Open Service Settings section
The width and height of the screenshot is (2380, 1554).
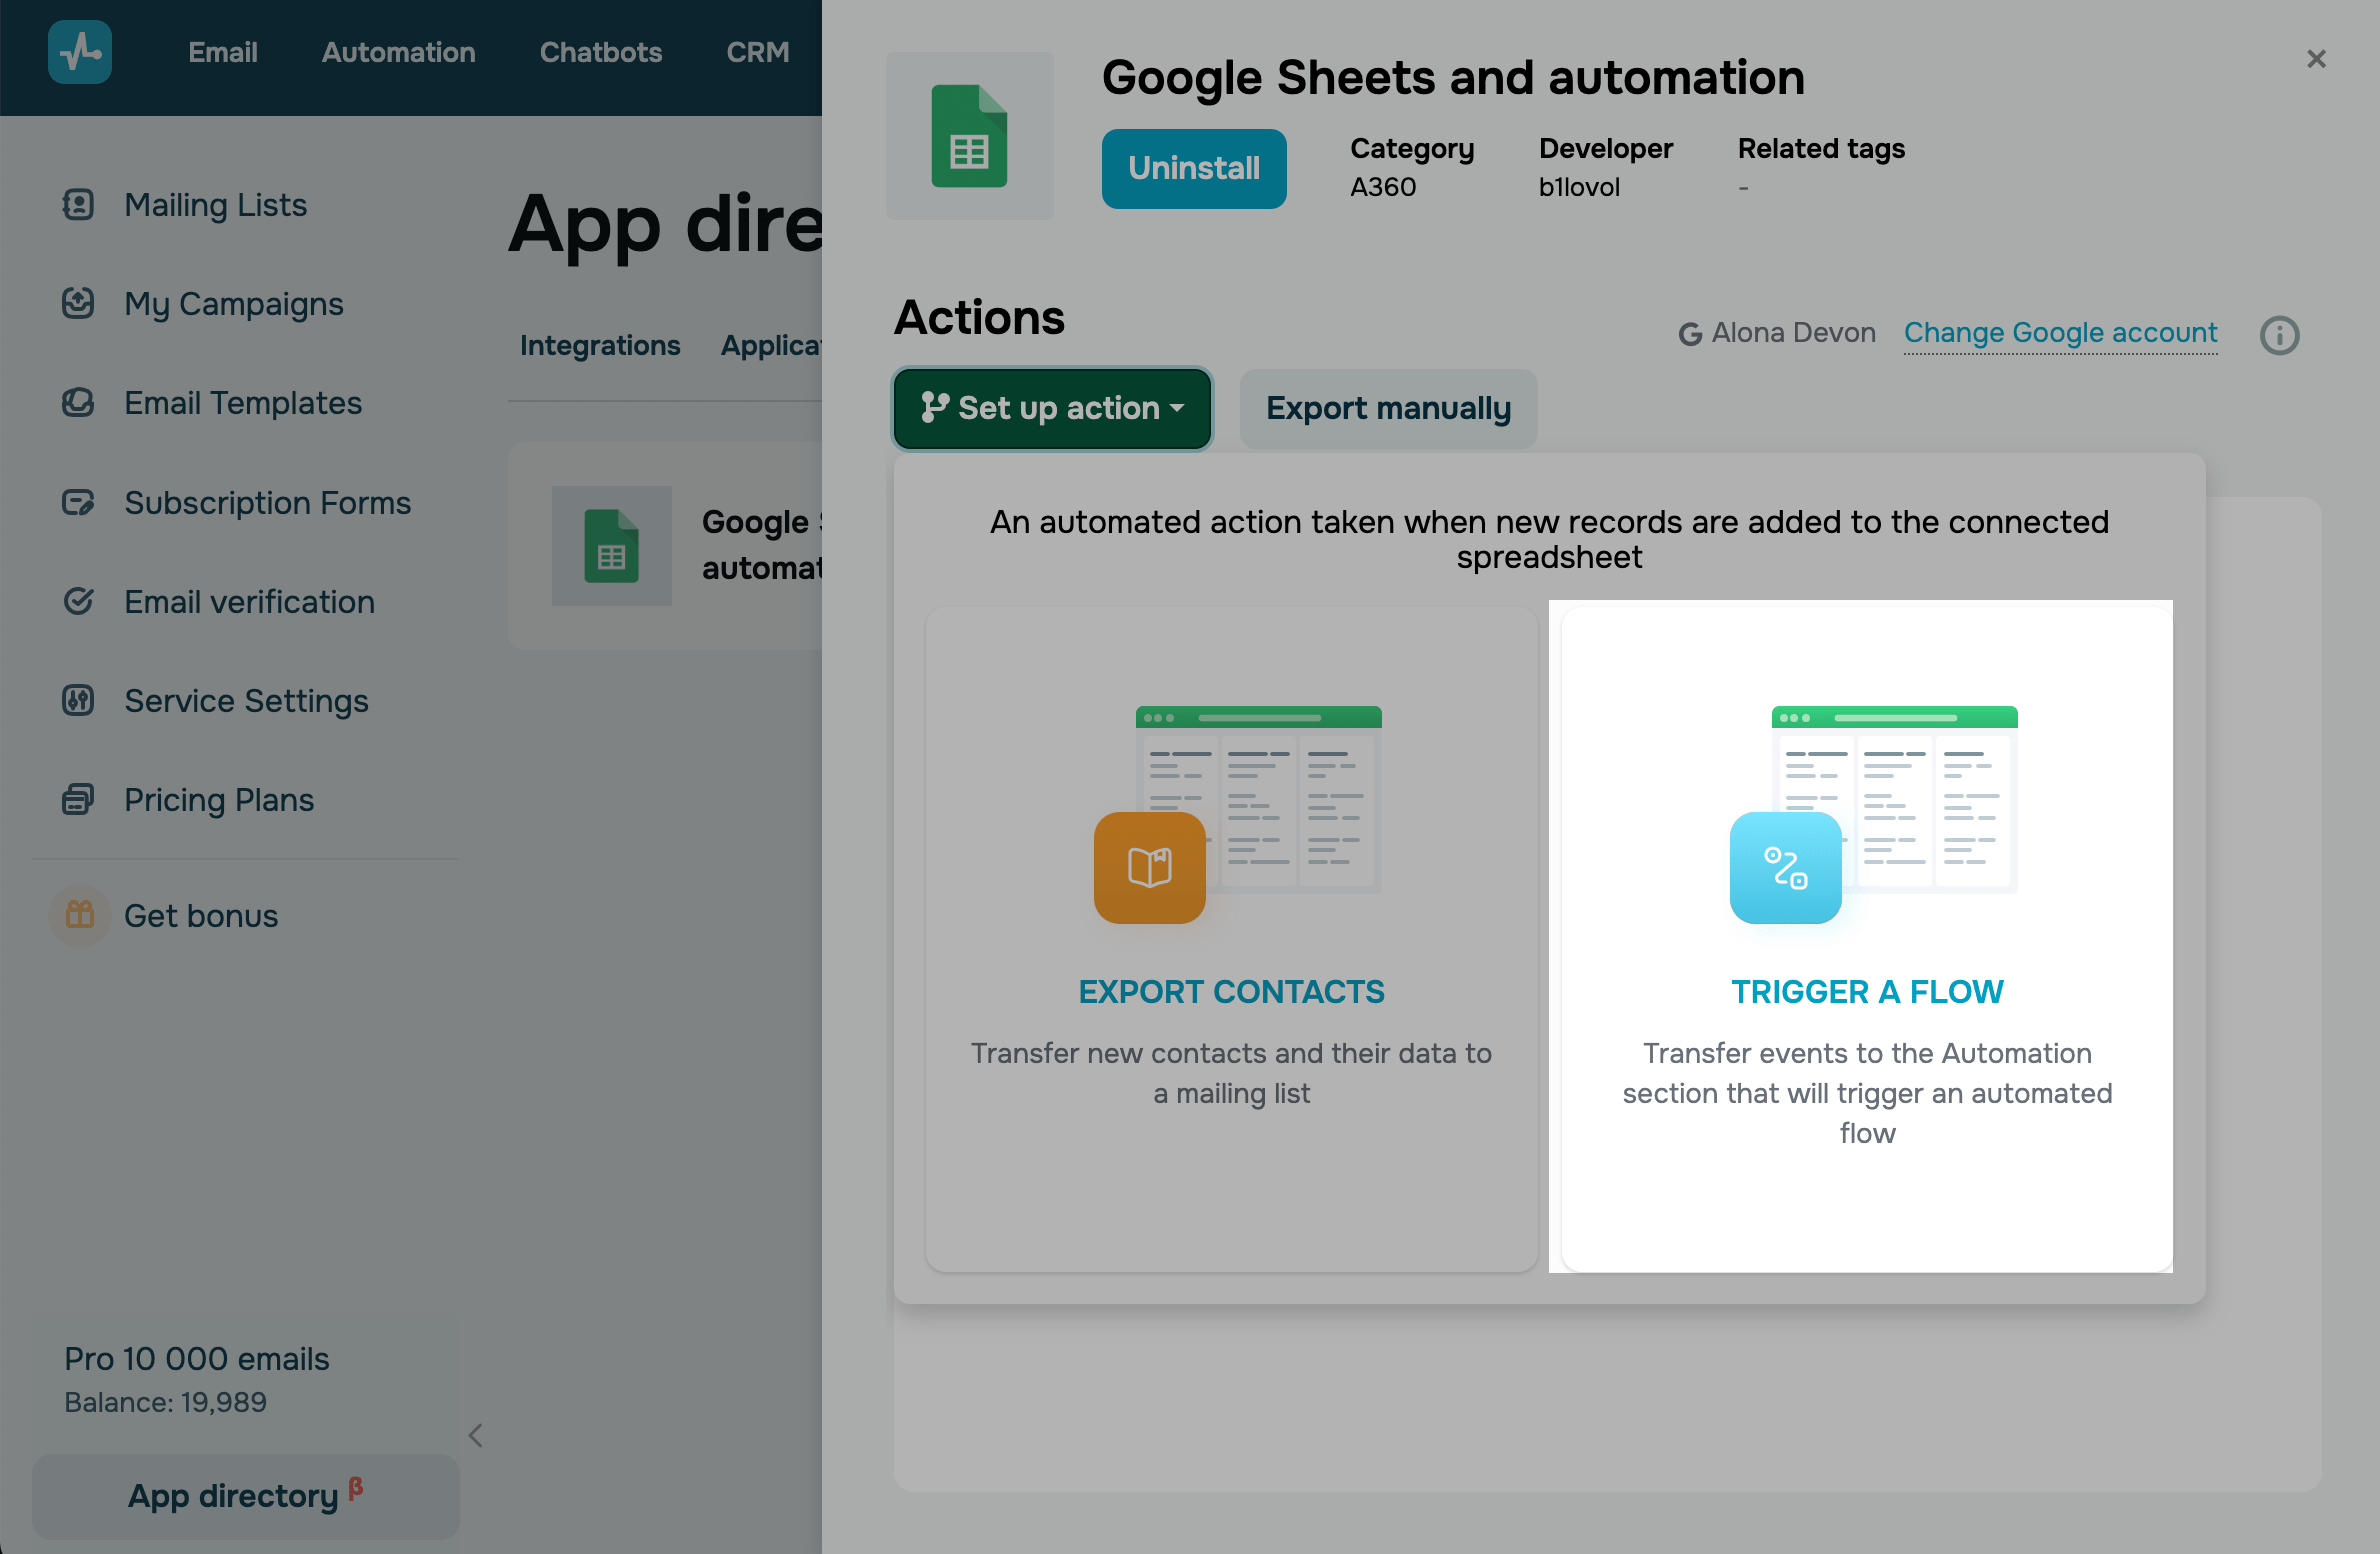pos(246,701)
